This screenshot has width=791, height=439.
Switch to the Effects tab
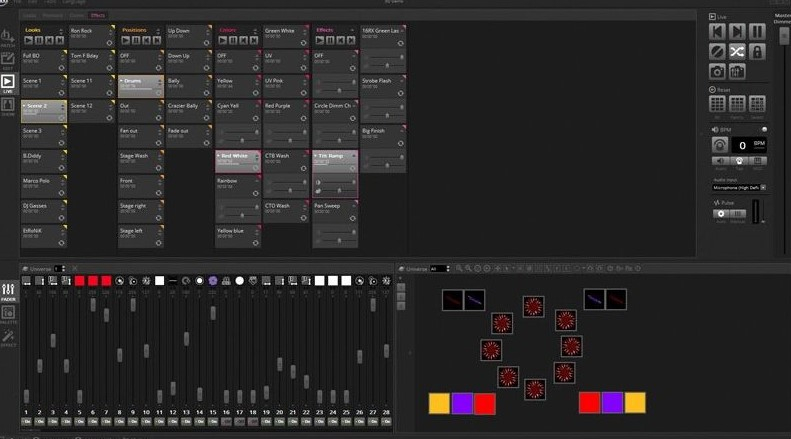tap(97, 16)
